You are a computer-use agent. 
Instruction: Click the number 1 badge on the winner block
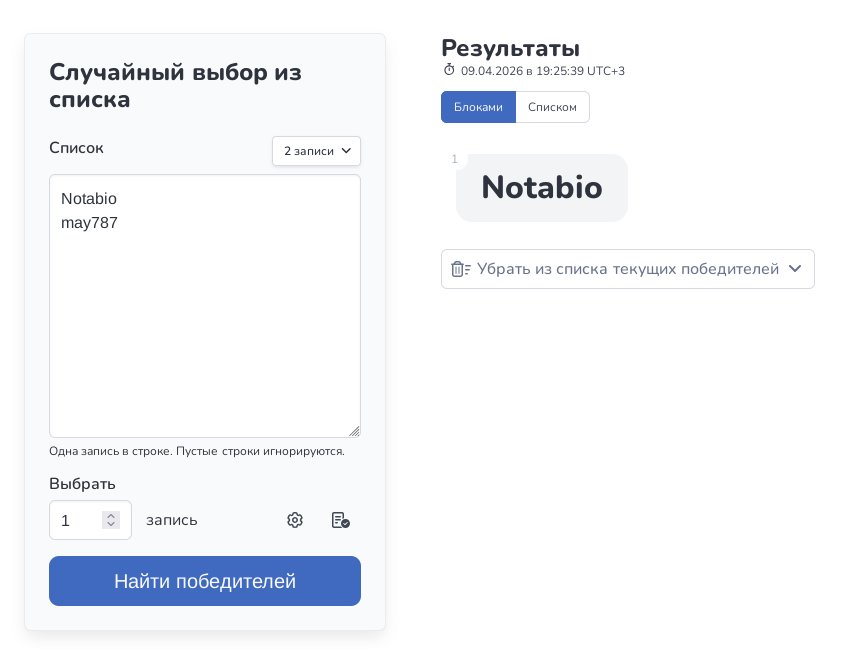coord(455,159)
